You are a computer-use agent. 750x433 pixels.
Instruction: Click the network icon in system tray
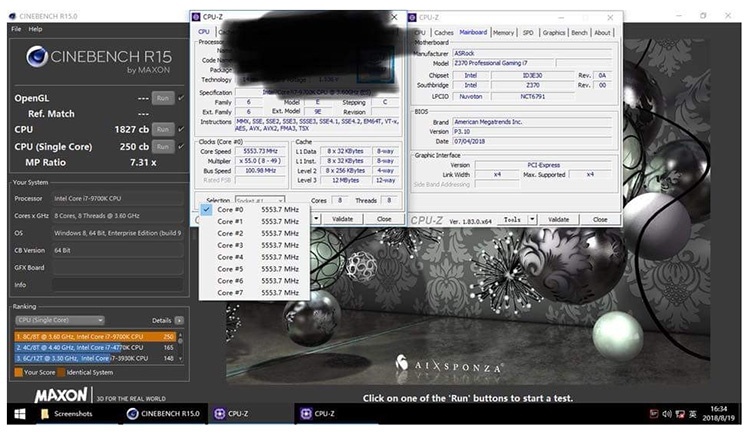[680, 414]
